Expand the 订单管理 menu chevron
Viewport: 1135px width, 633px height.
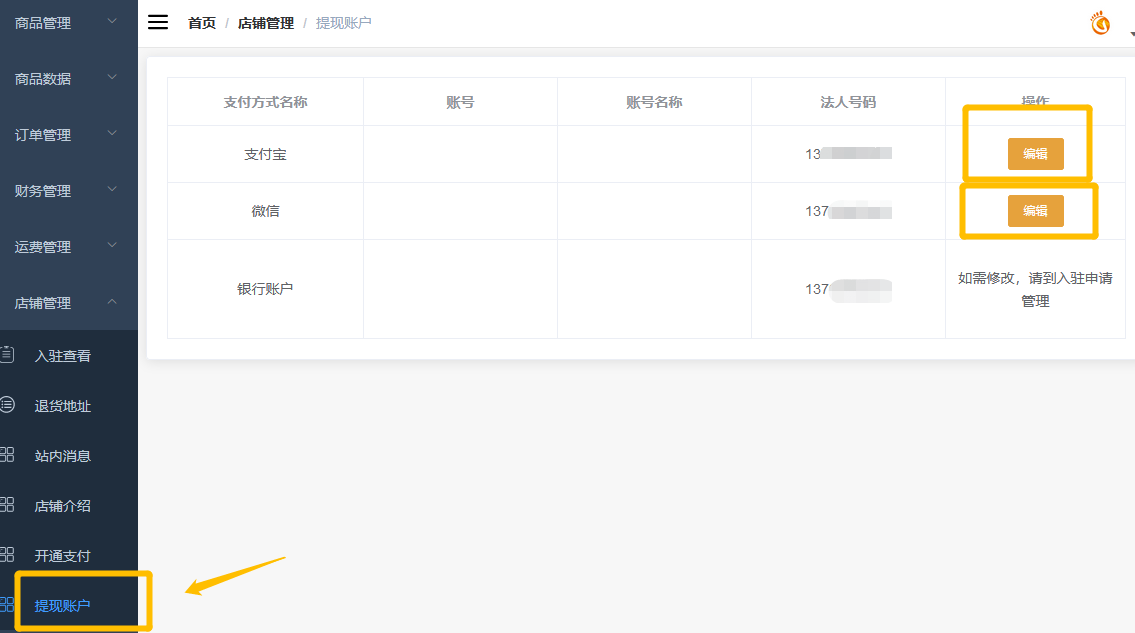(112, 133)
